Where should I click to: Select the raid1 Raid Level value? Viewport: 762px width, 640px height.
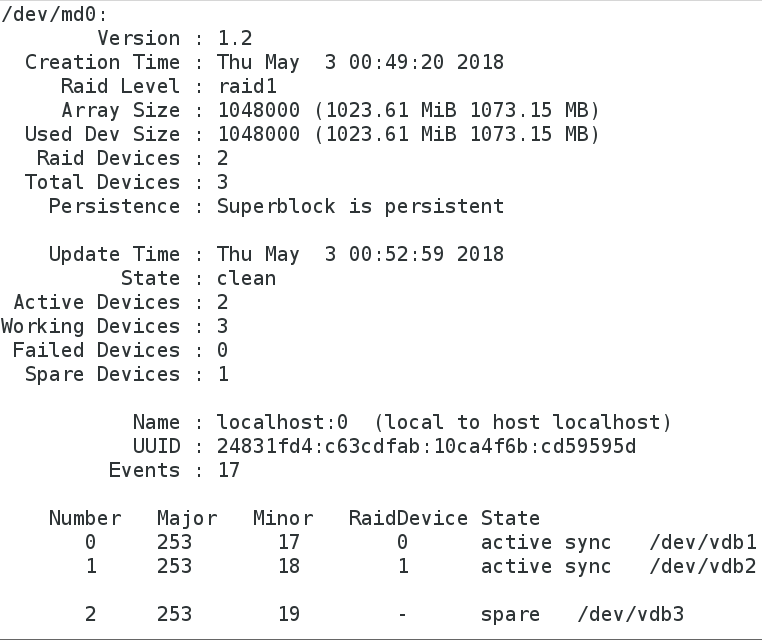tap(247, 86)
